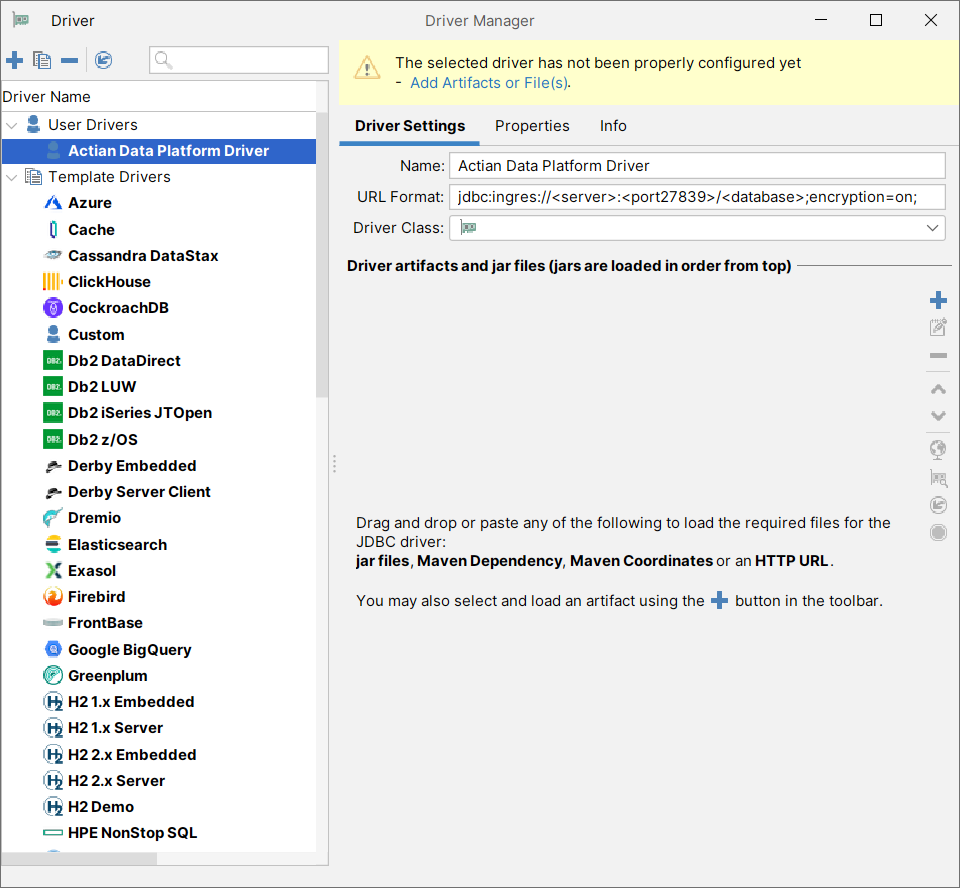Select H2 2.x Server driver
Image resolution: width=960 pixels, height=888 pixels.
[x=116, y=781]
